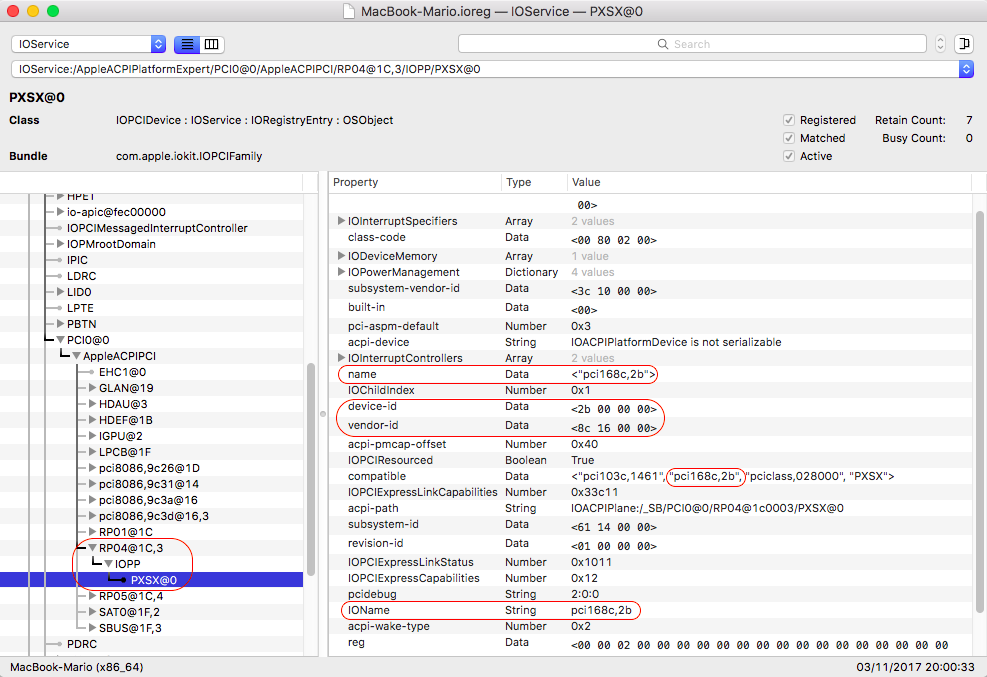Select the IGPU@2 tree entry
987x677 pixels.
(120, 436)
